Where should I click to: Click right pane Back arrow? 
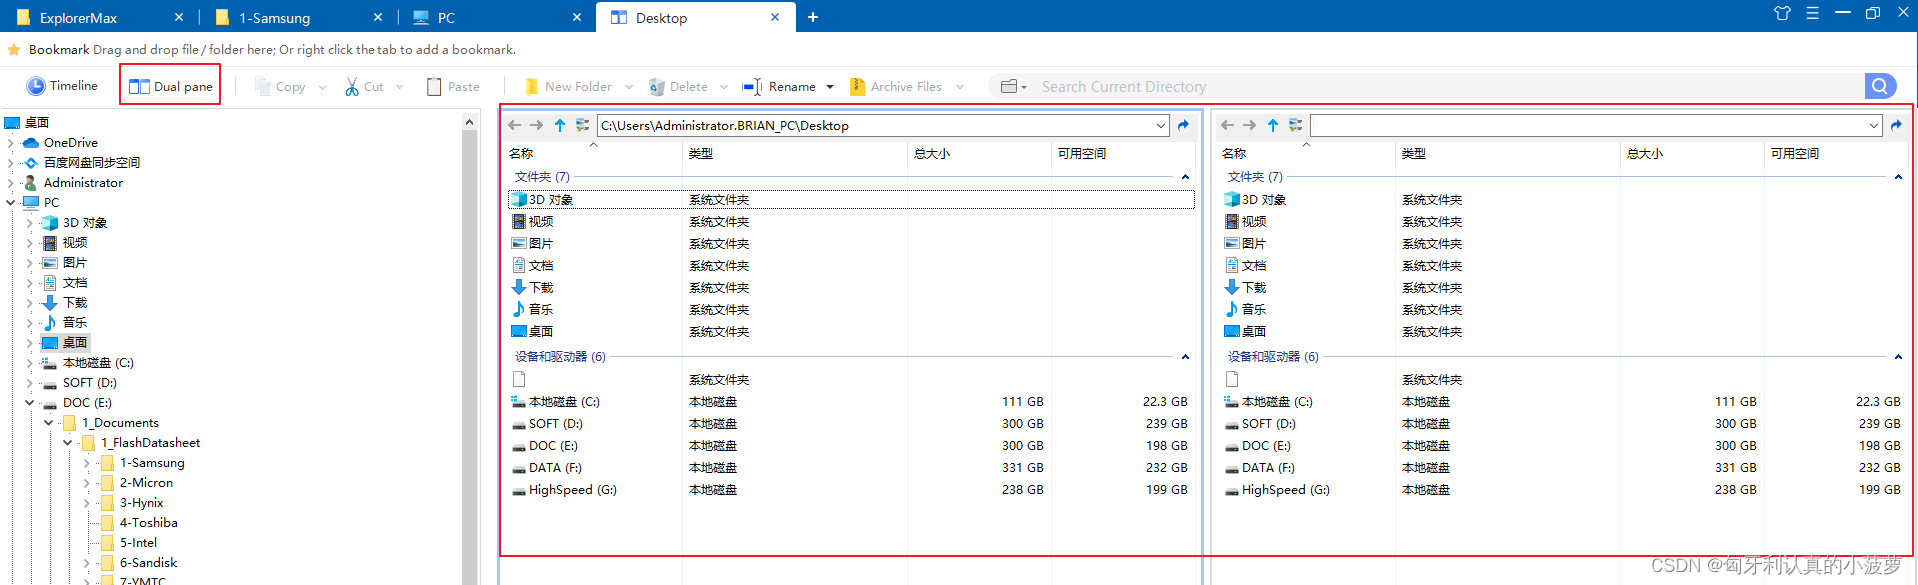(1227, 125)
